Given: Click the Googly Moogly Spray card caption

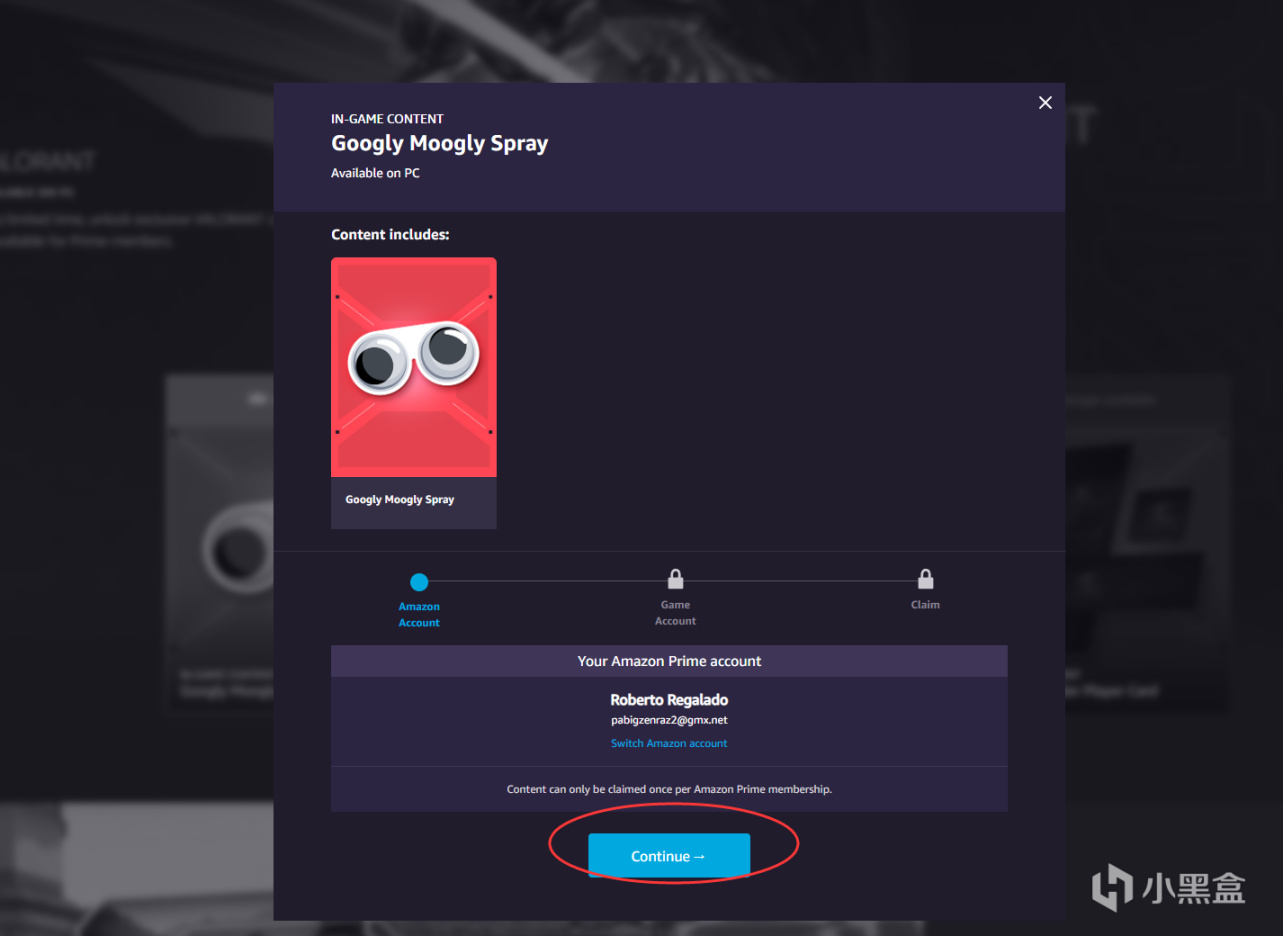Looking at the screenshot, I should pyautogui.click(x=400, y=500).
